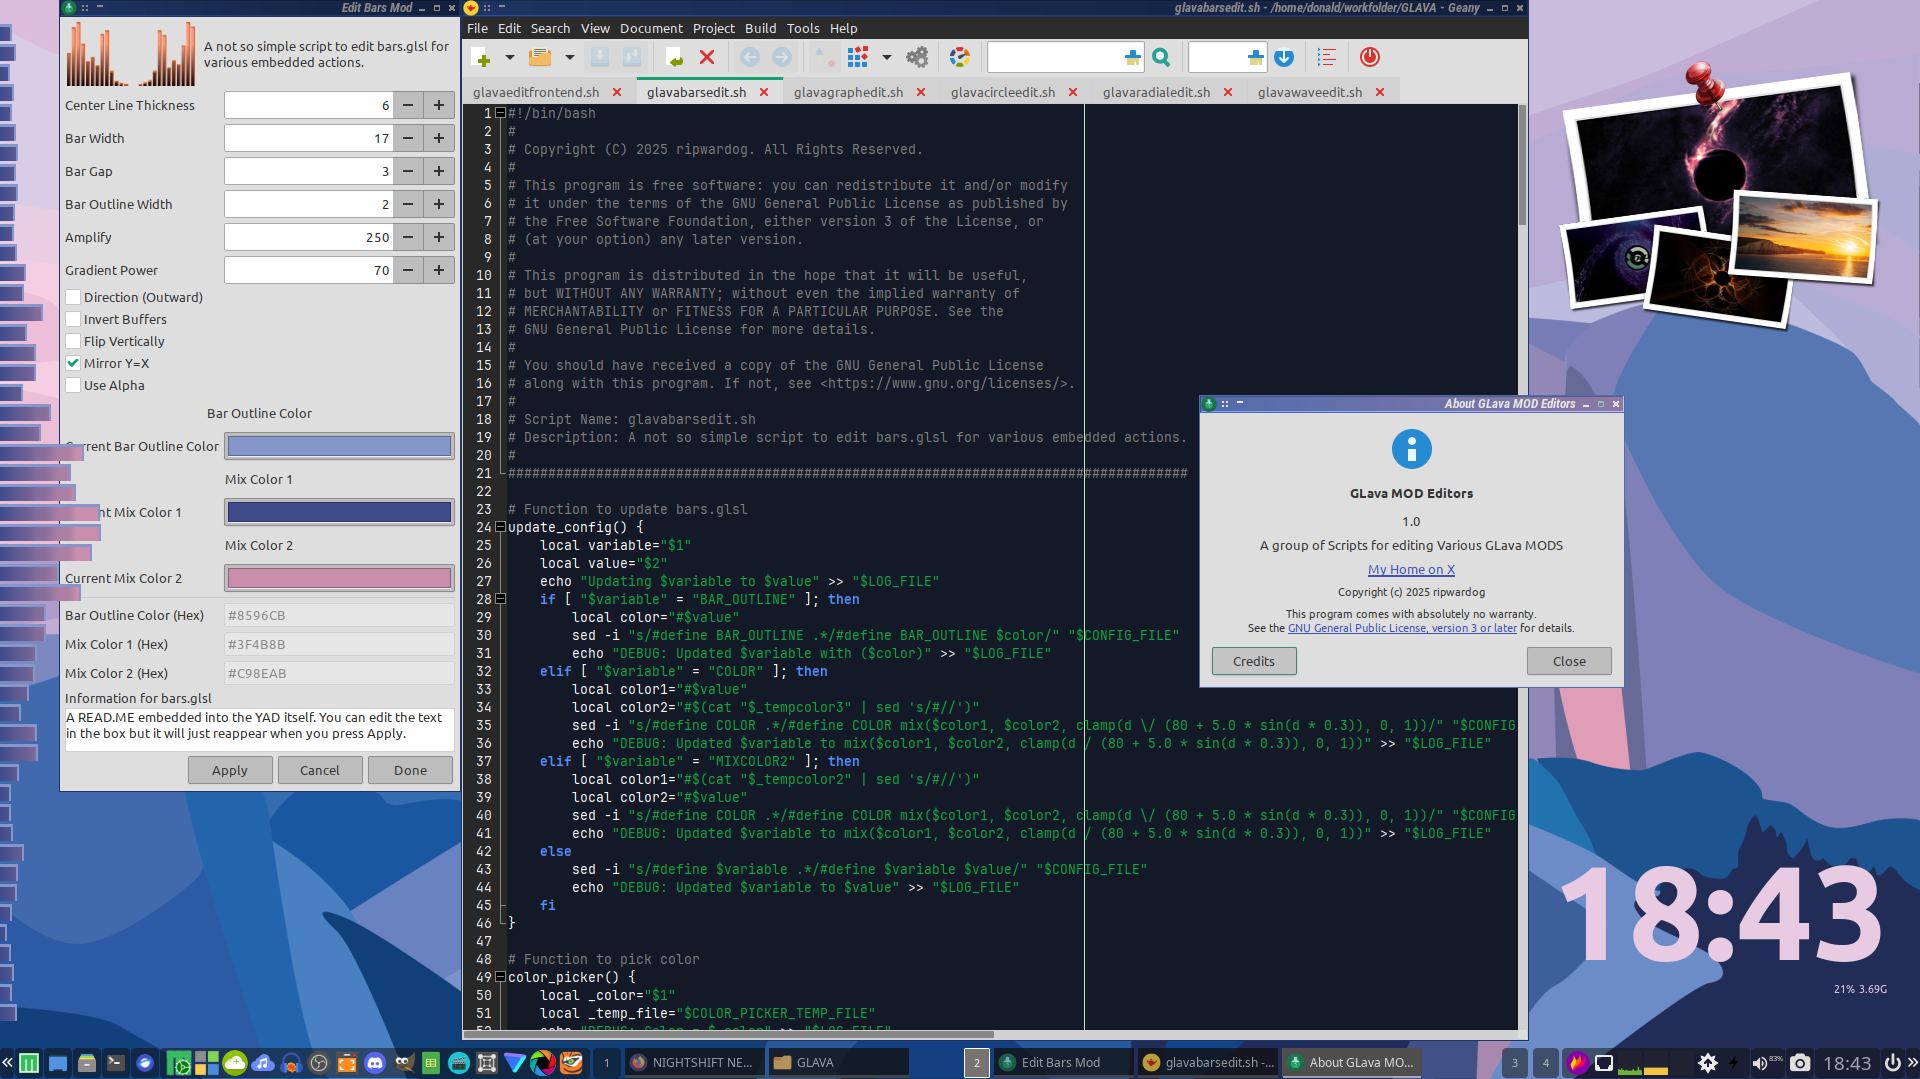This screenshot has height=1079, width=1920.
Task: Click the reload file icon
Action: tap(674, 58)
